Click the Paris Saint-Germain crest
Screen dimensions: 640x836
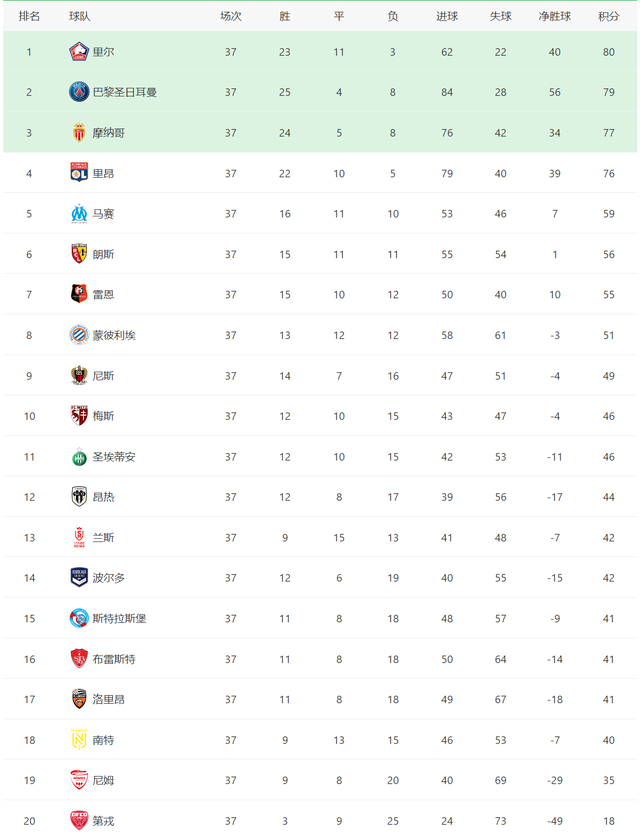click(x=79, y=92)
